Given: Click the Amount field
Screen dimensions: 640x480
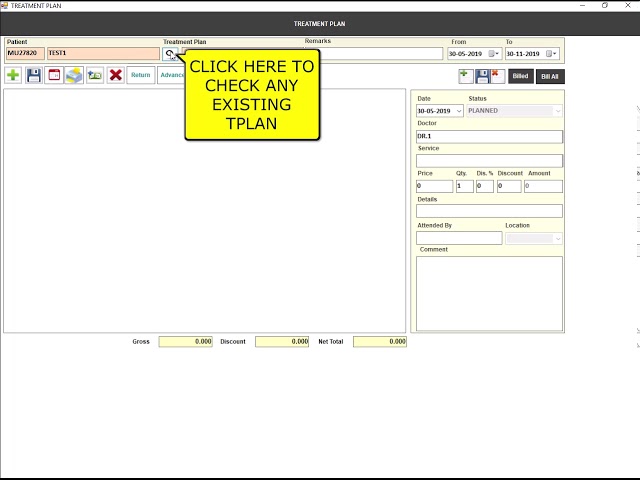Looking at the screenshot, I should pos(543,186).
